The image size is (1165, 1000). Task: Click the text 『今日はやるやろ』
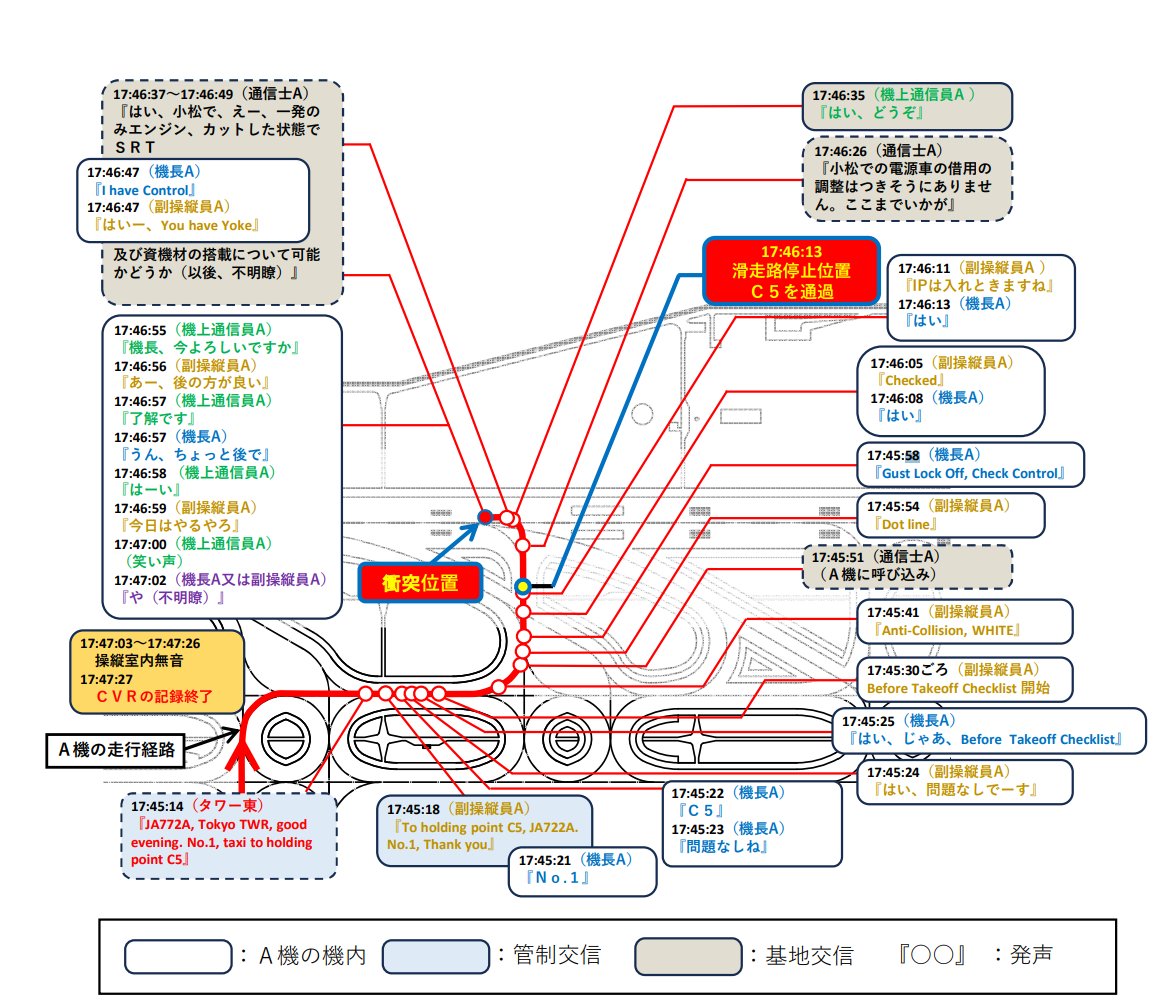pyautogui.click(x=180, y=525)
